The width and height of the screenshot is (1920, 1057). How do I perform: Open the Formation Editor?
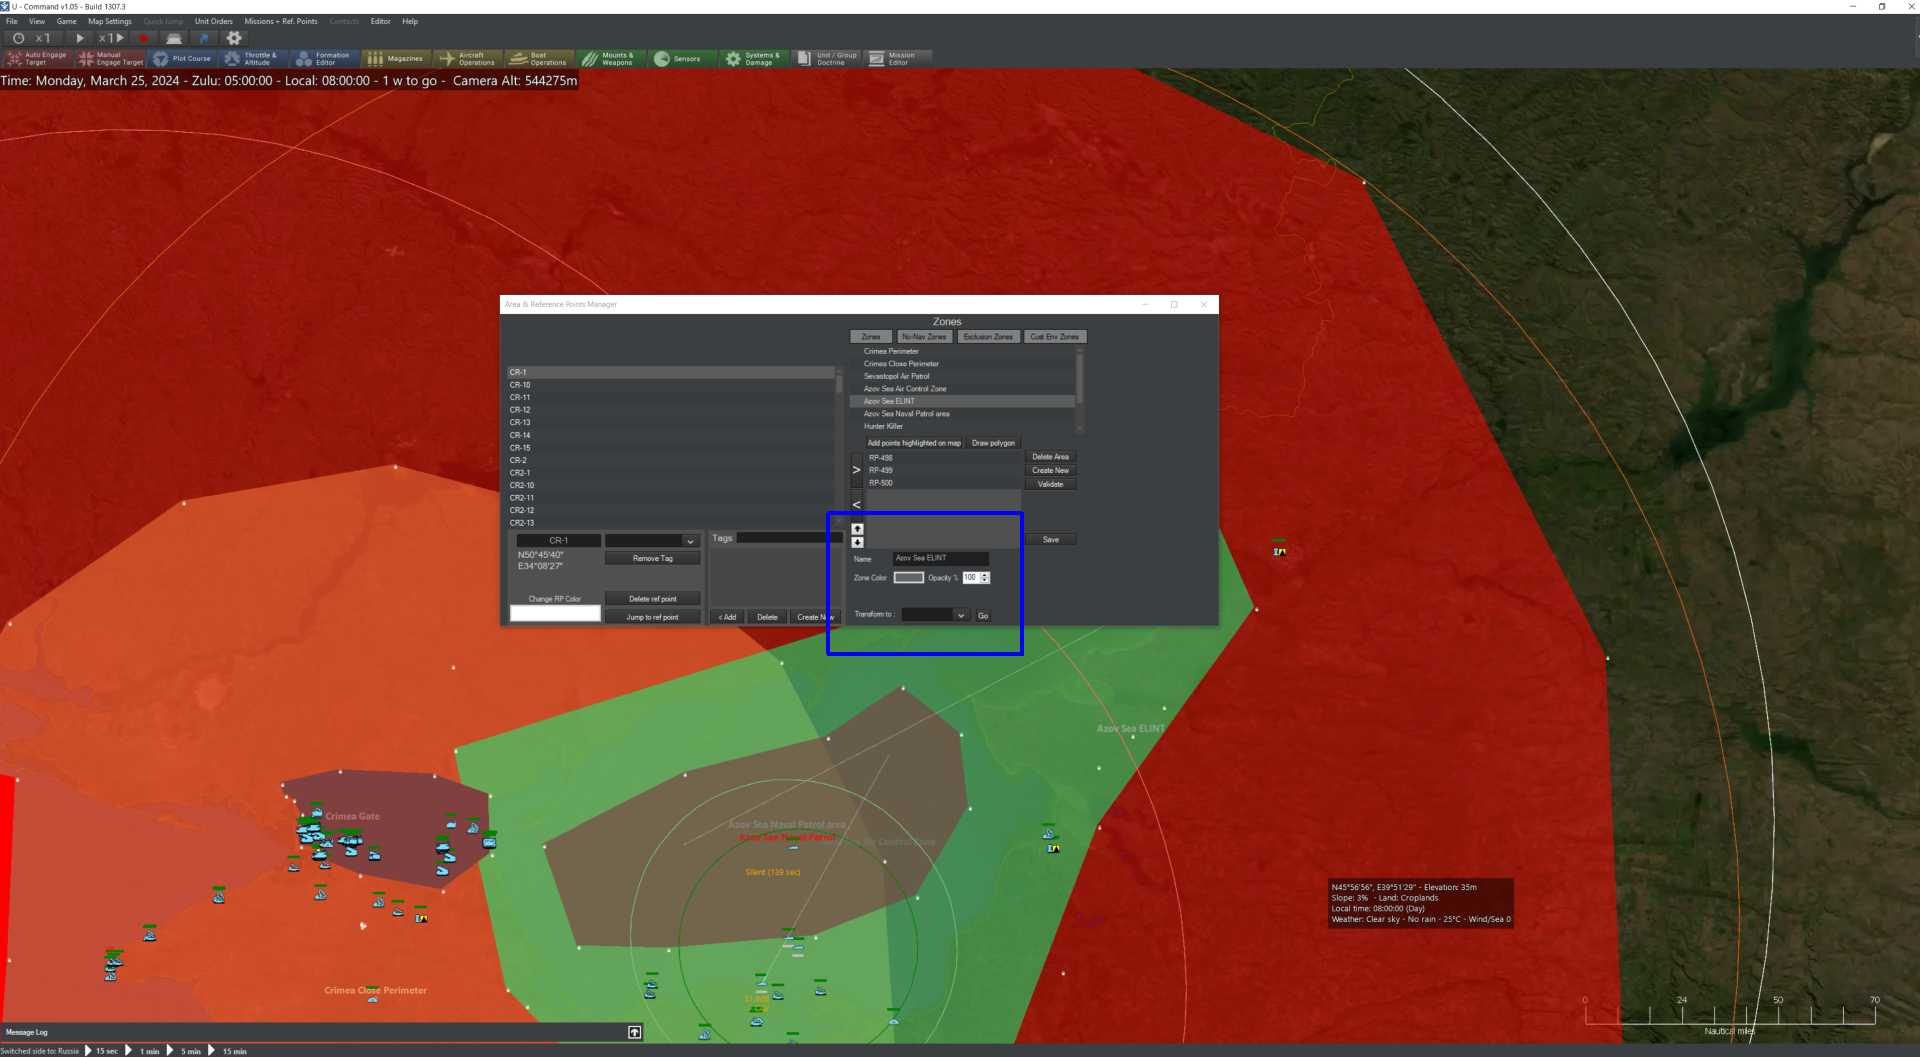[x=324, y=59]
